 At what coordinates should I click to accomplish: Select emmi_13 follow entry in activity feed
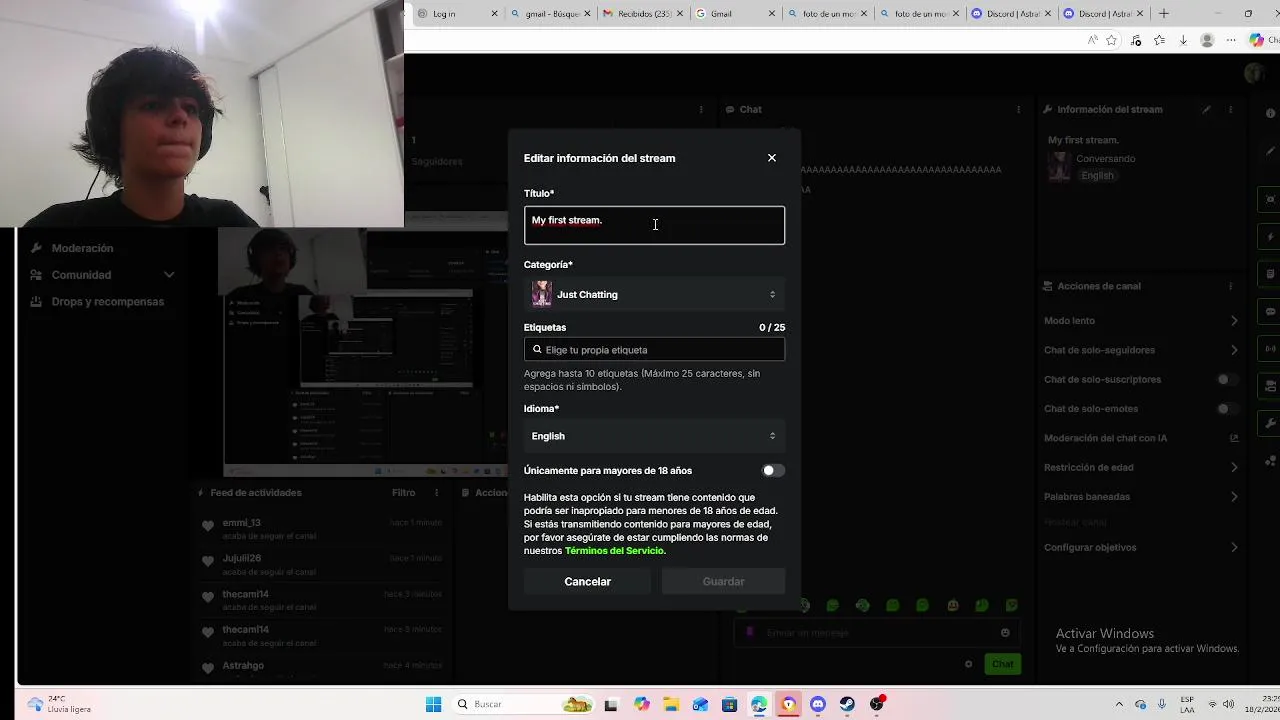point(320,528)
